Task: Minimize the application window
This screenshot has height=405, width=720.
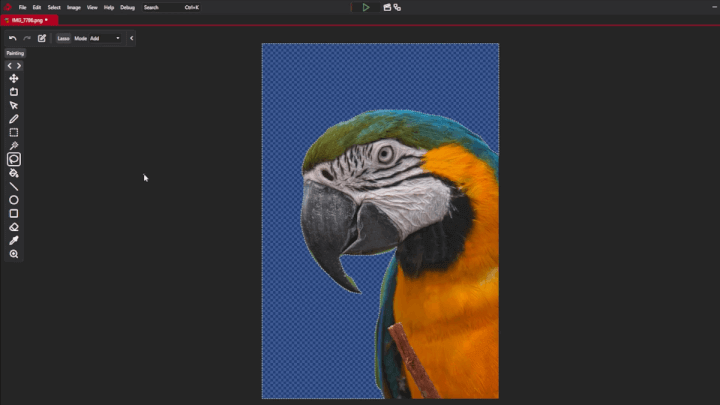Action: click(714, 7)
